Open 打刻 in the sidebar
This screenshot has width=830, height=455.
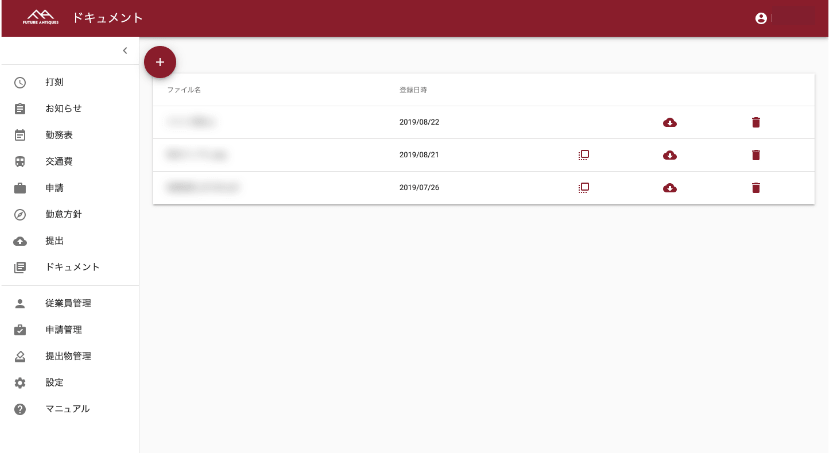click(55, 82)
